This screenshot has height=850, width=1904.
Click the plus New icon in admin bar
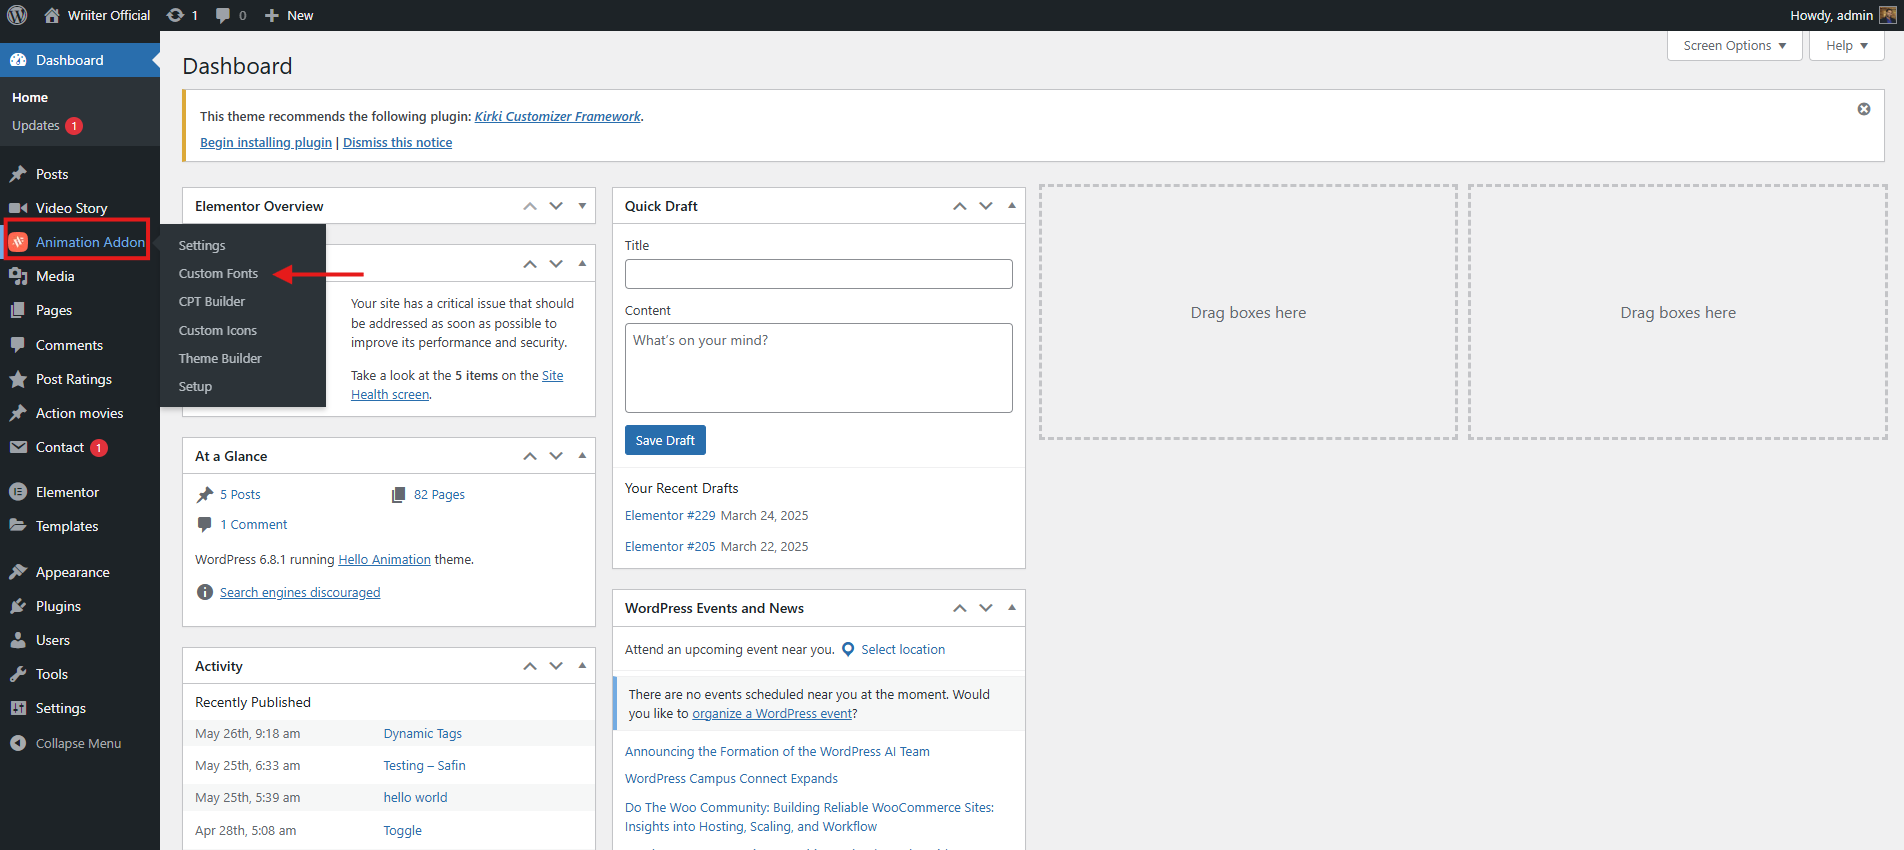271,15
